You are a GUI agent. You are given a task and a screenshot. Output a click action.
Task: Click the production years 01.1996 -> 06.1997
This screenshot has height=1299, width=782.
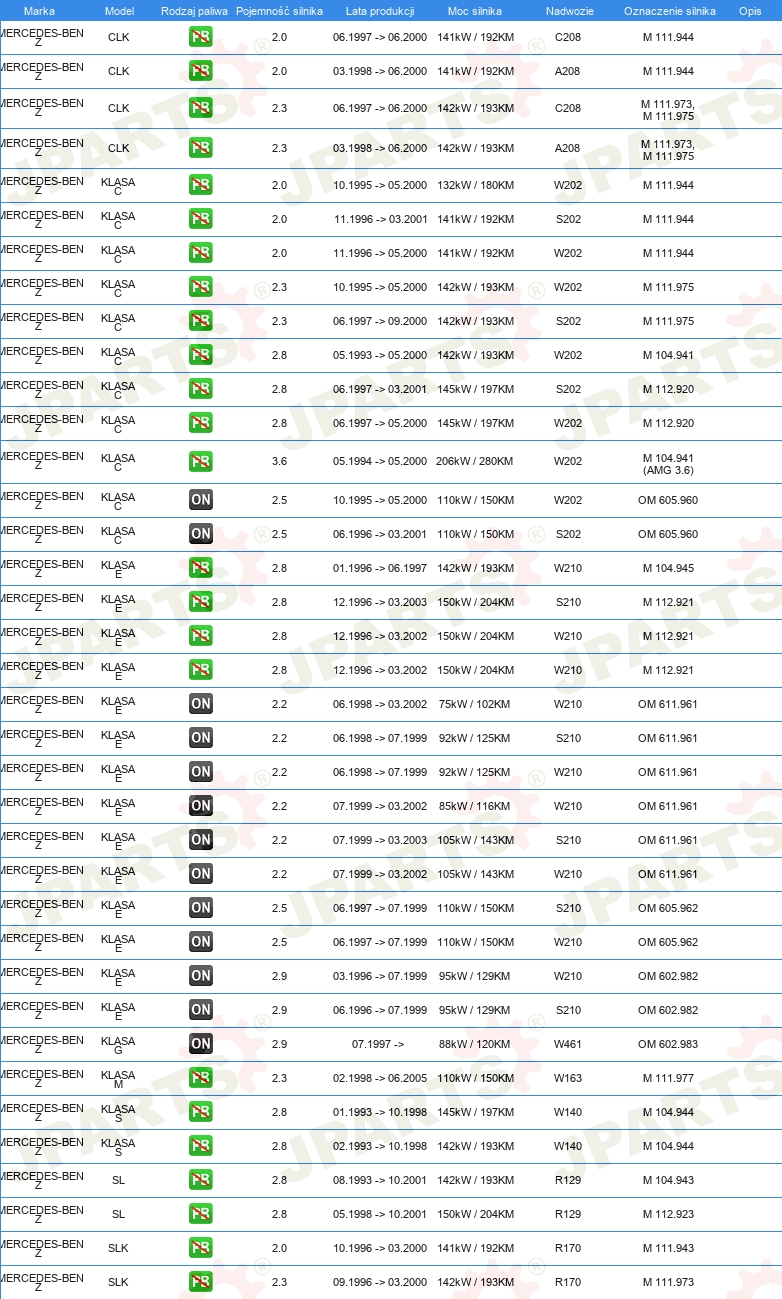coord(380,569)
